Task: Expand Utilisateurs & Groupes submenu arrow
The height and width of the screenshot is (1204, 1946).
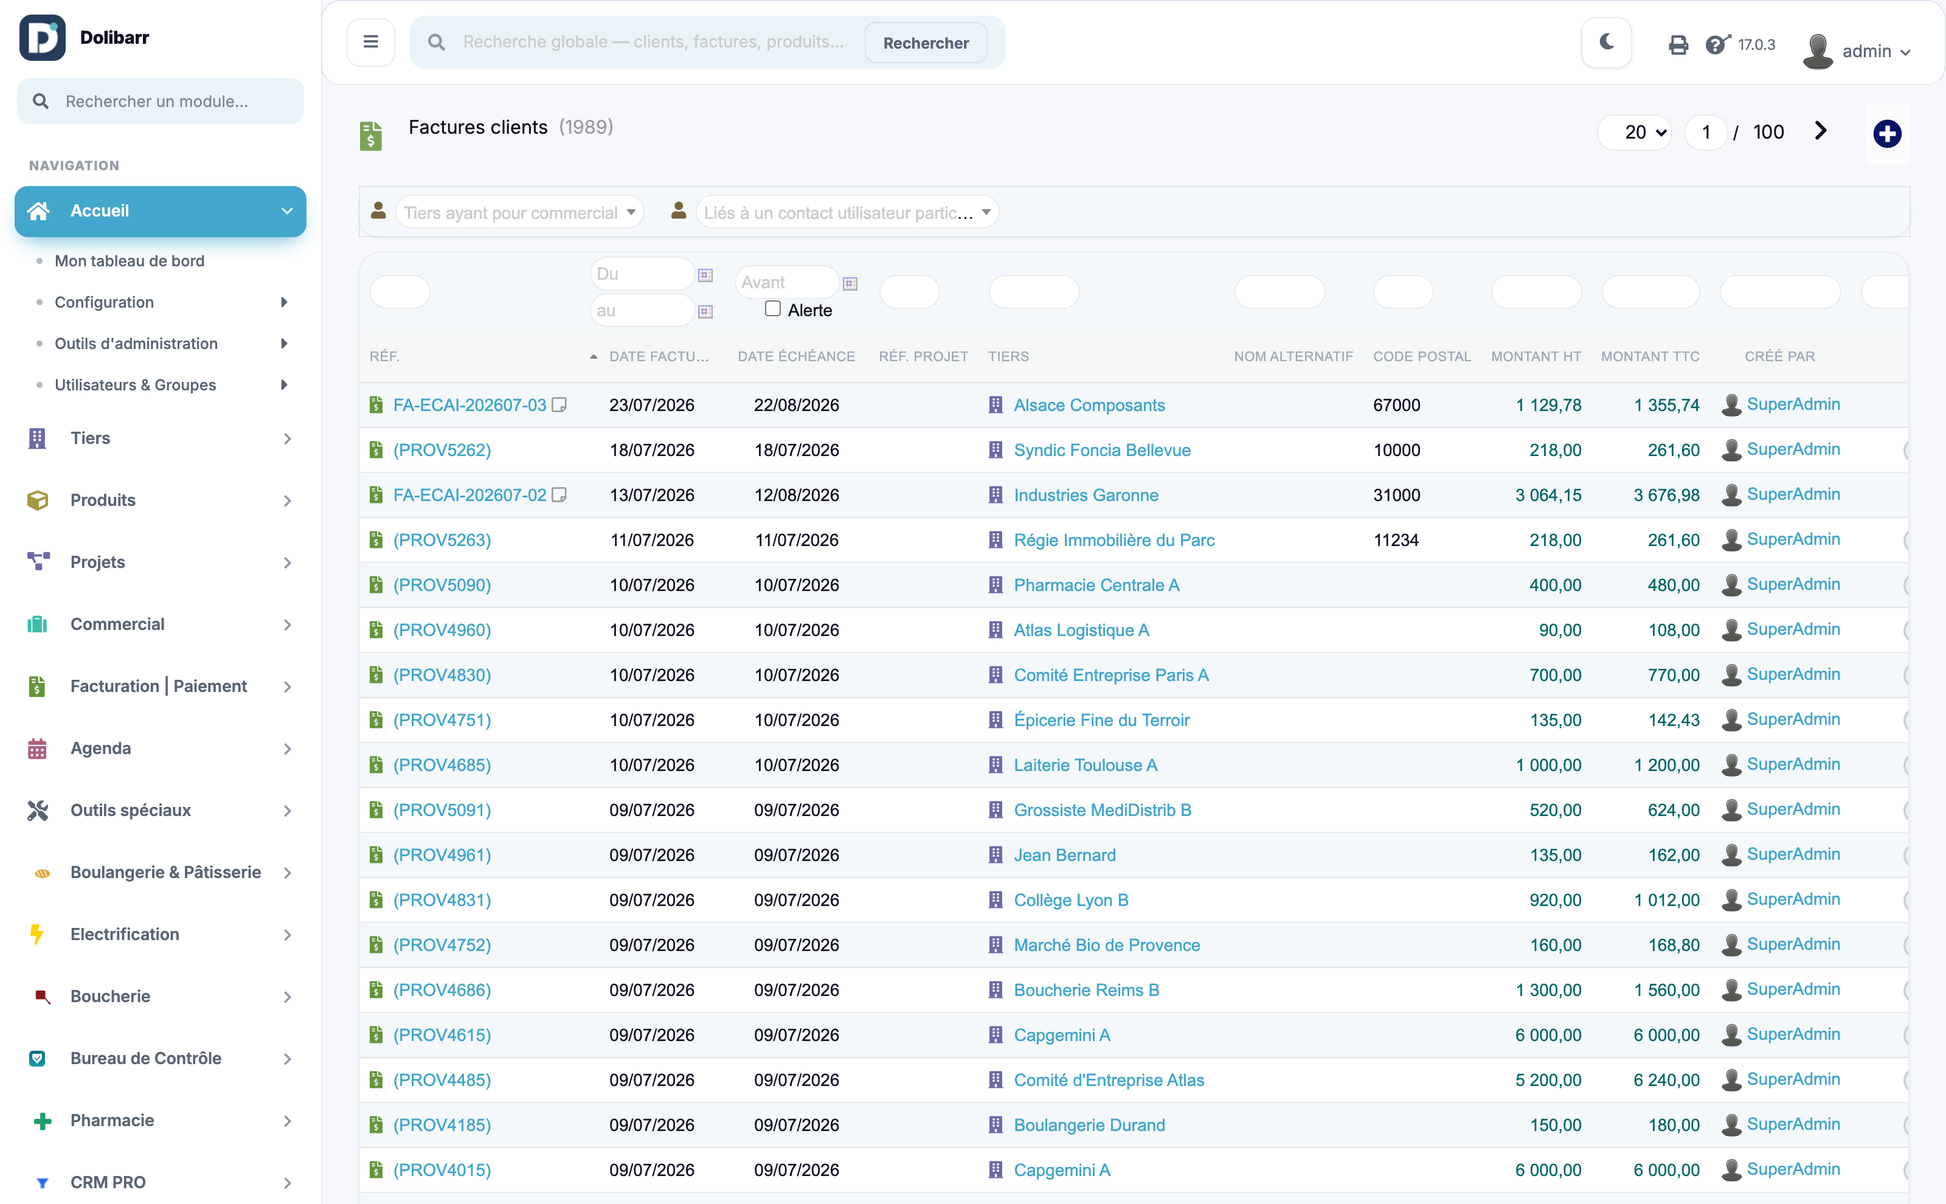Action: [284, 385]
